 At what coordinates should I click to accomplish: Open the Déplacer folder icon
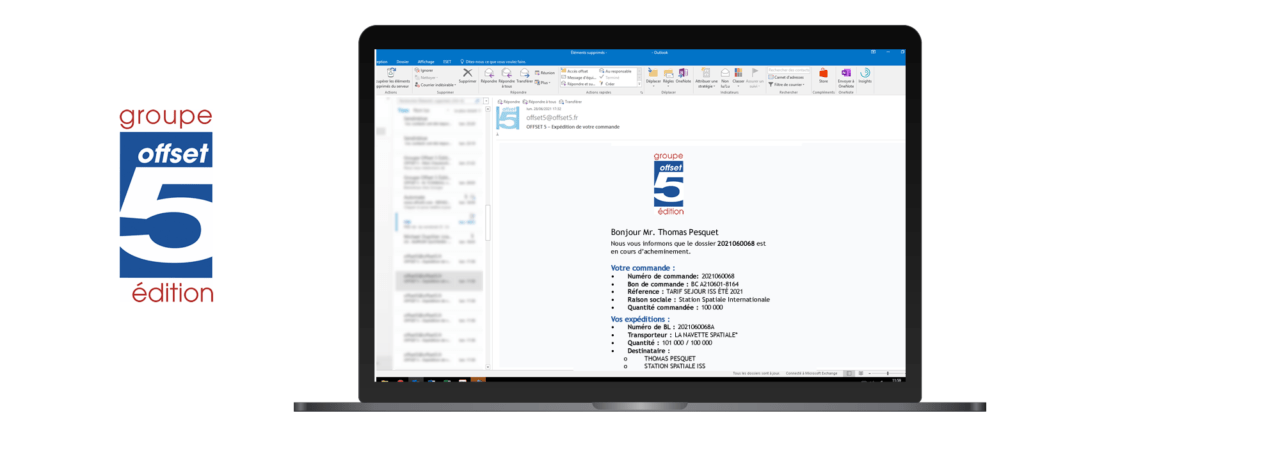pos(653,73)
